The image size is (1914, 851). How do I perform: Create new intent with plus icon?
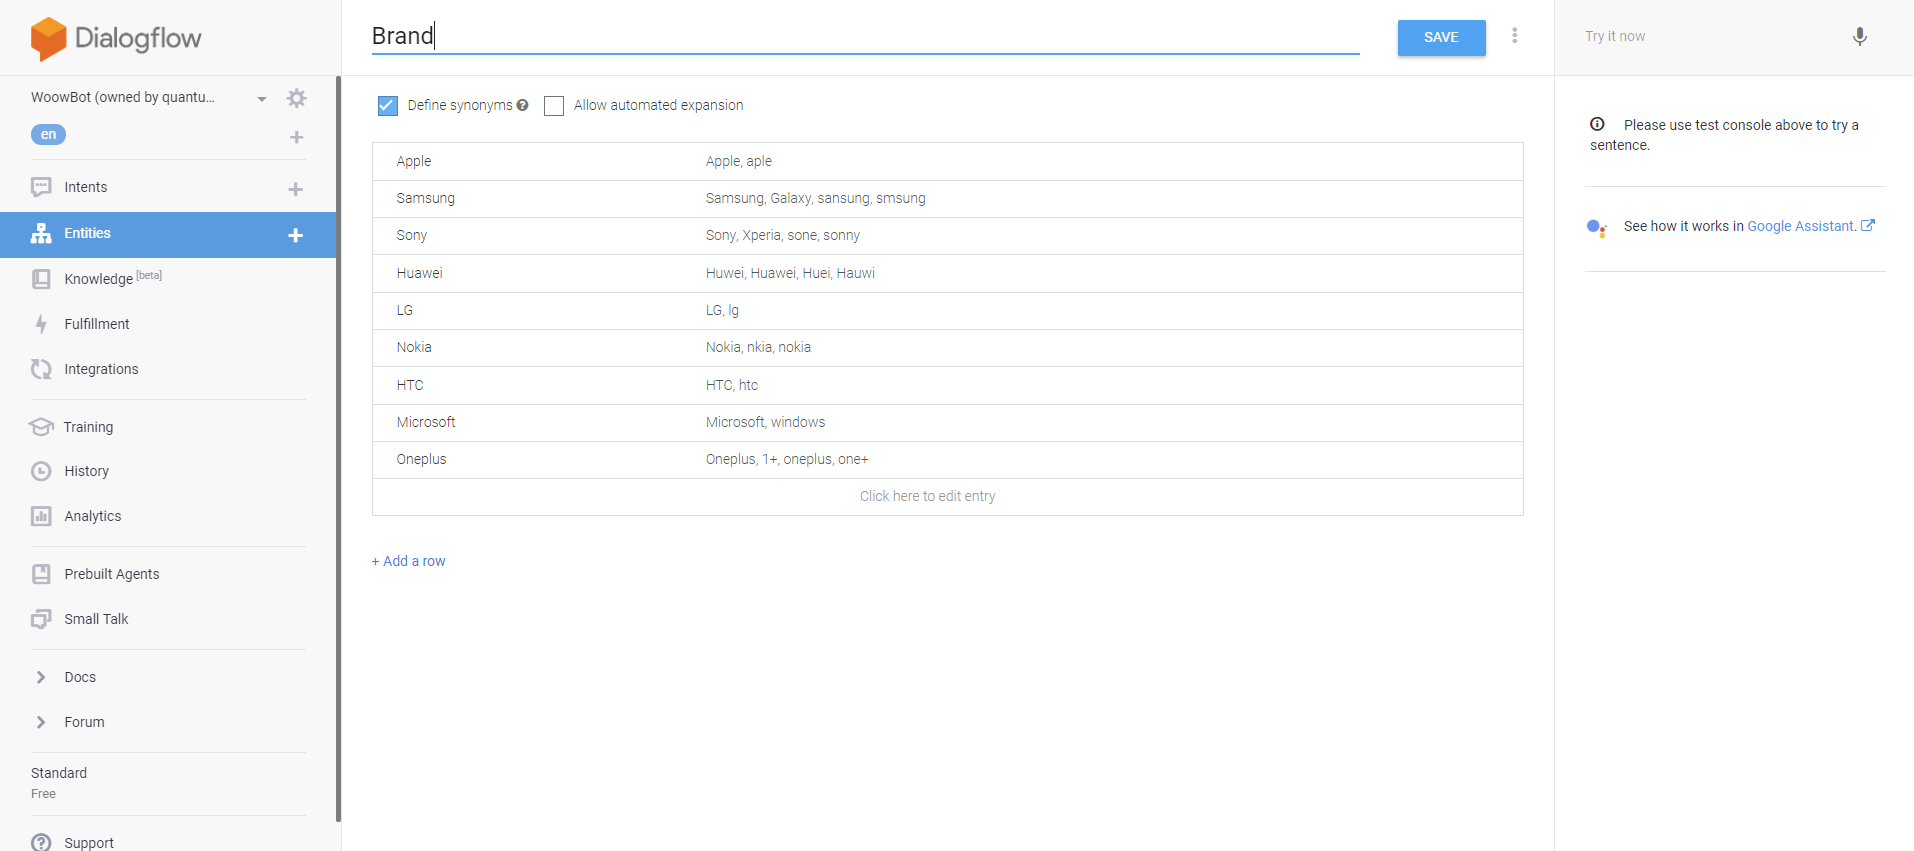296,189
